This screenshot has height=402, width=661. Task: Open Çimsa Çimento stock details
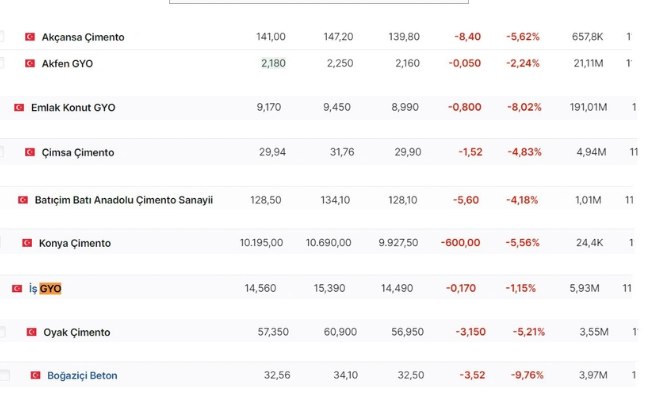pos(78,153)
